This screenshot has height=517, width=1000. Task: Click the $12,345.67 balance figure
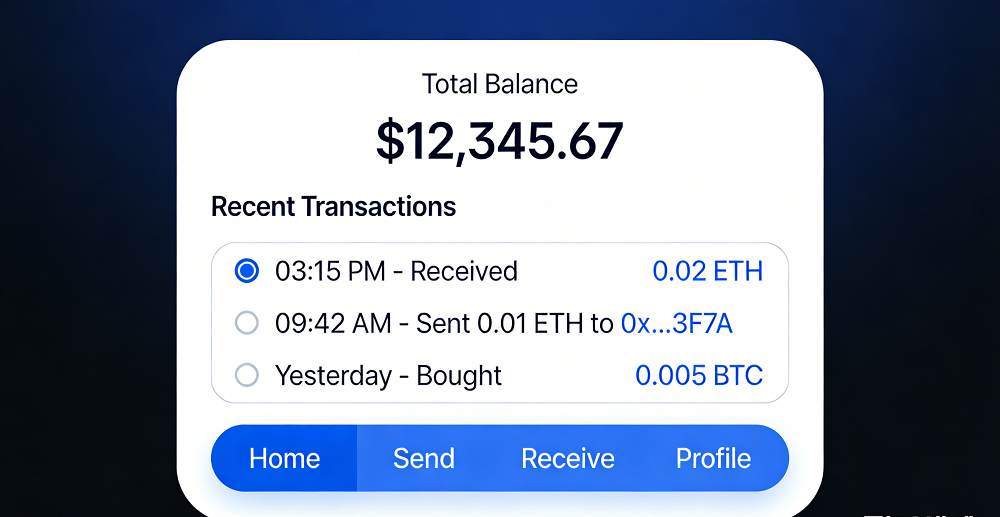(500, 141)
